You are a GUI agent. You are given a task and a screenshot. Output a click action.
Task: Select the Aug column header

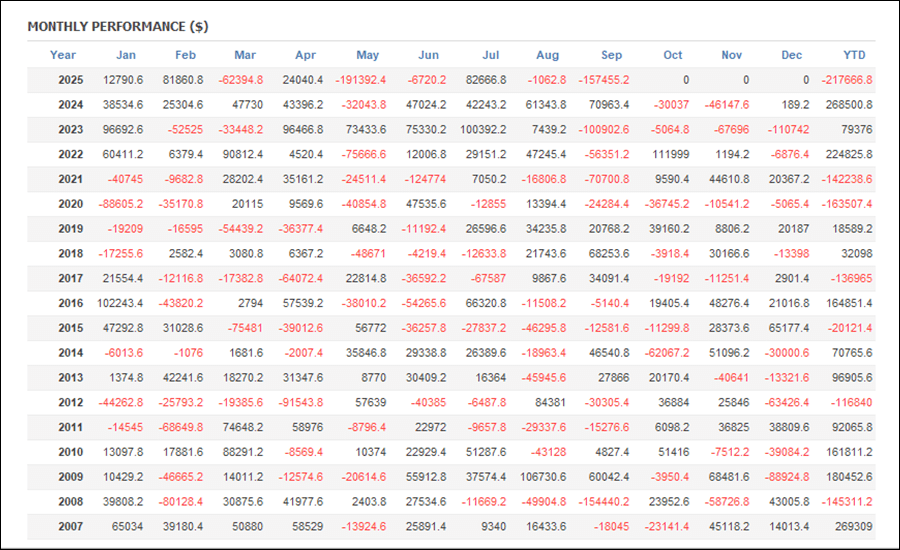(547, 55)
